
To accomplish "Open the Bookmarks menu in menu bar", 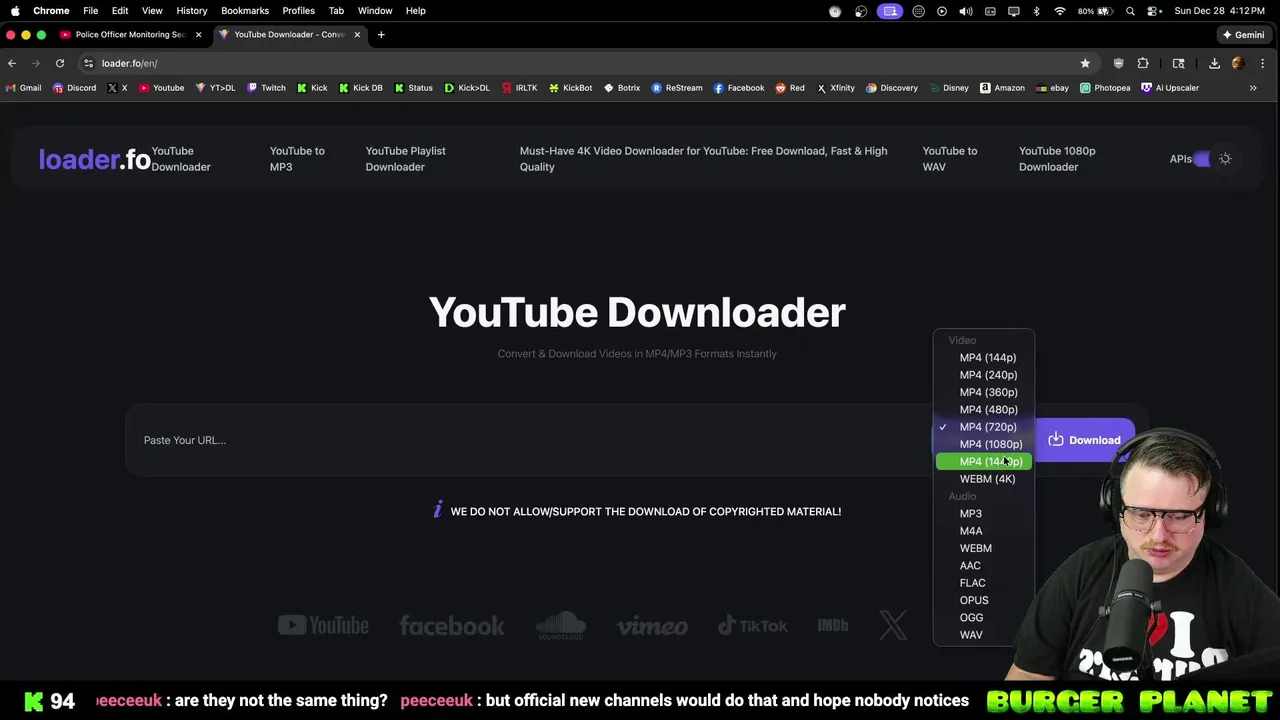I will (x=245, y=11).
